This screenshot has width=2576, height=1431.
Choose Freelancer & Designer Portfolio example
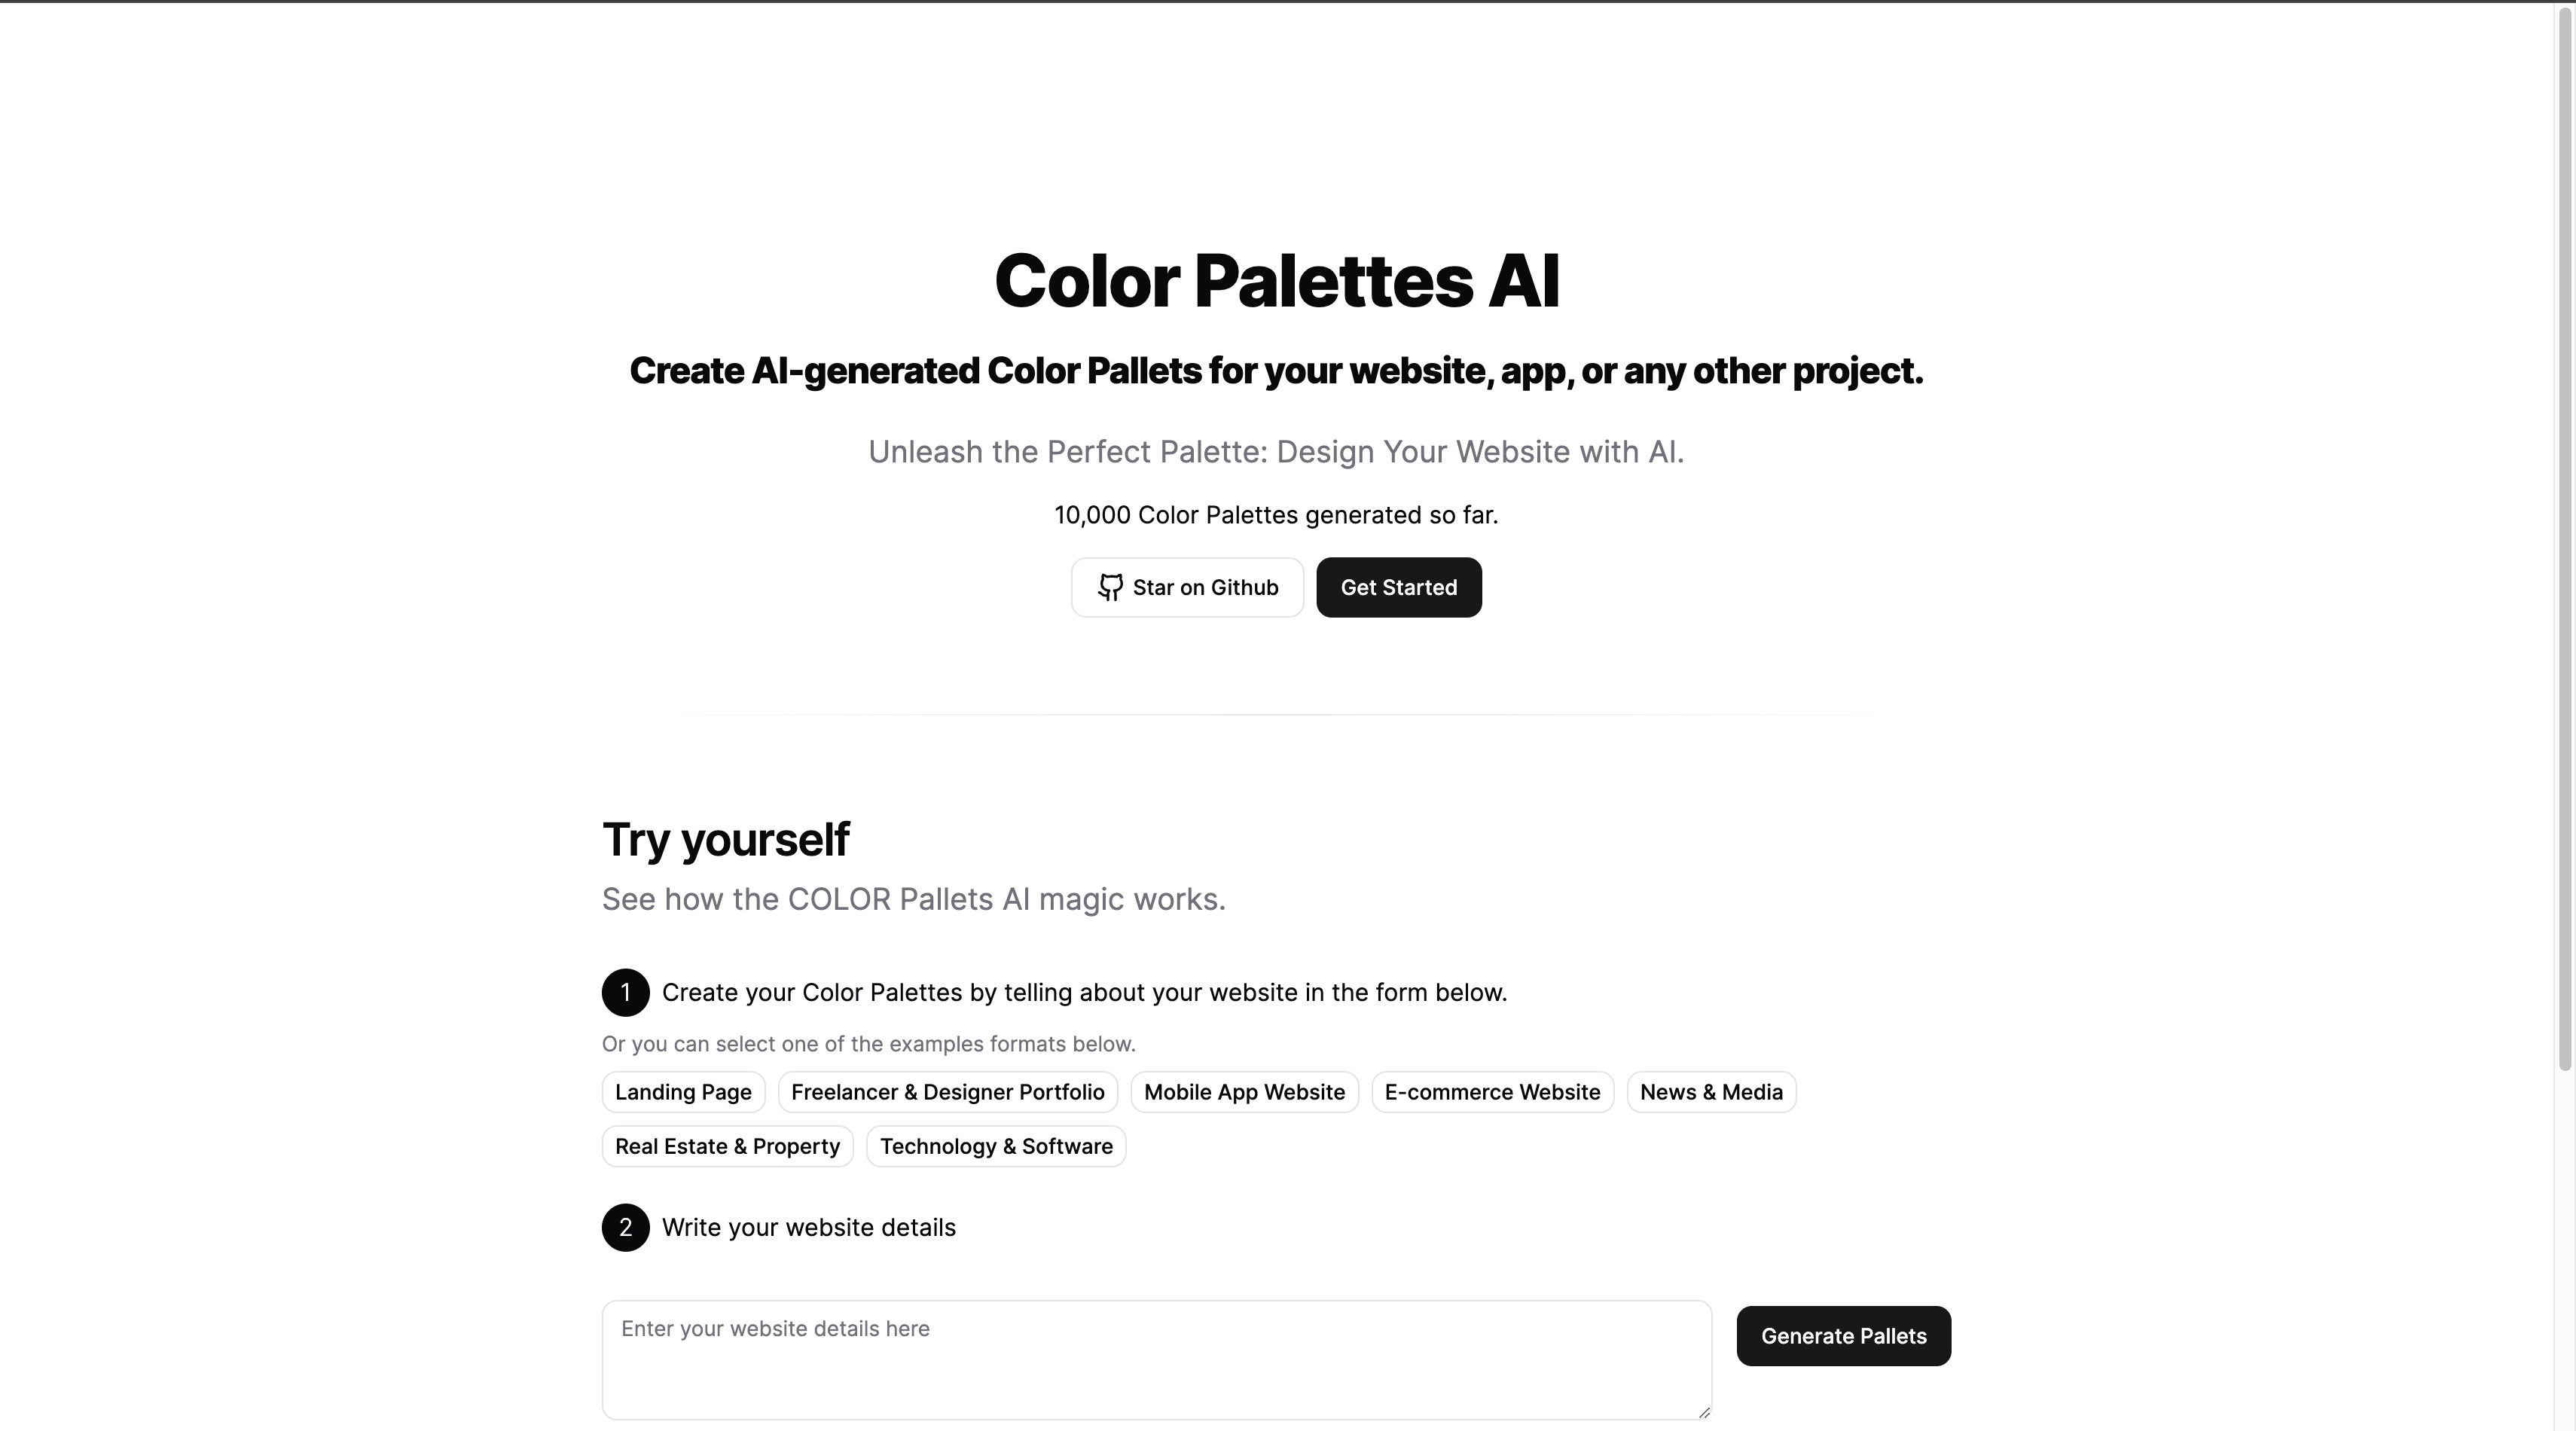947,1092
